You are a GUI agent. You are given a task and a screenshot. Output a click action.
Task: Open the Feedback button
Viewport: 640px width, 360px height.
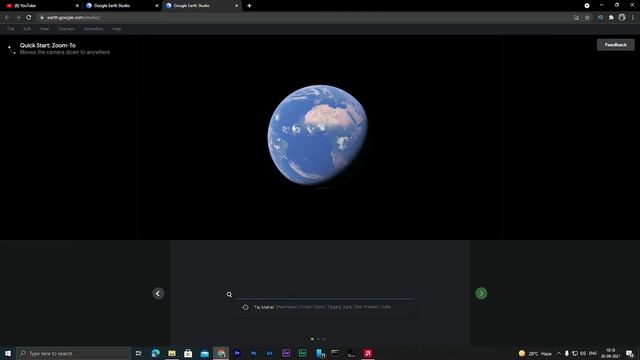click(x=616, y=45)
